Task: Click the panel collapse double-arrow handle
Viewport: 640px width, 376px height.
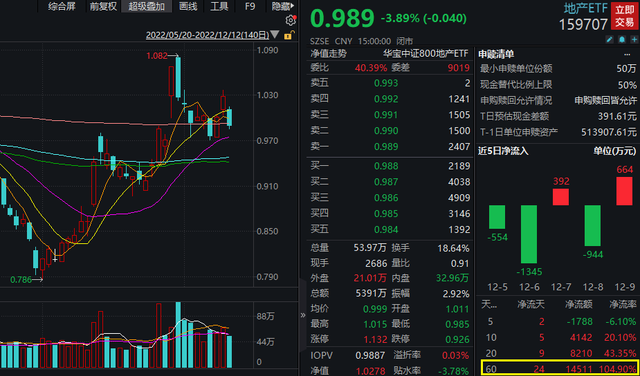Action: coord(303,315)
